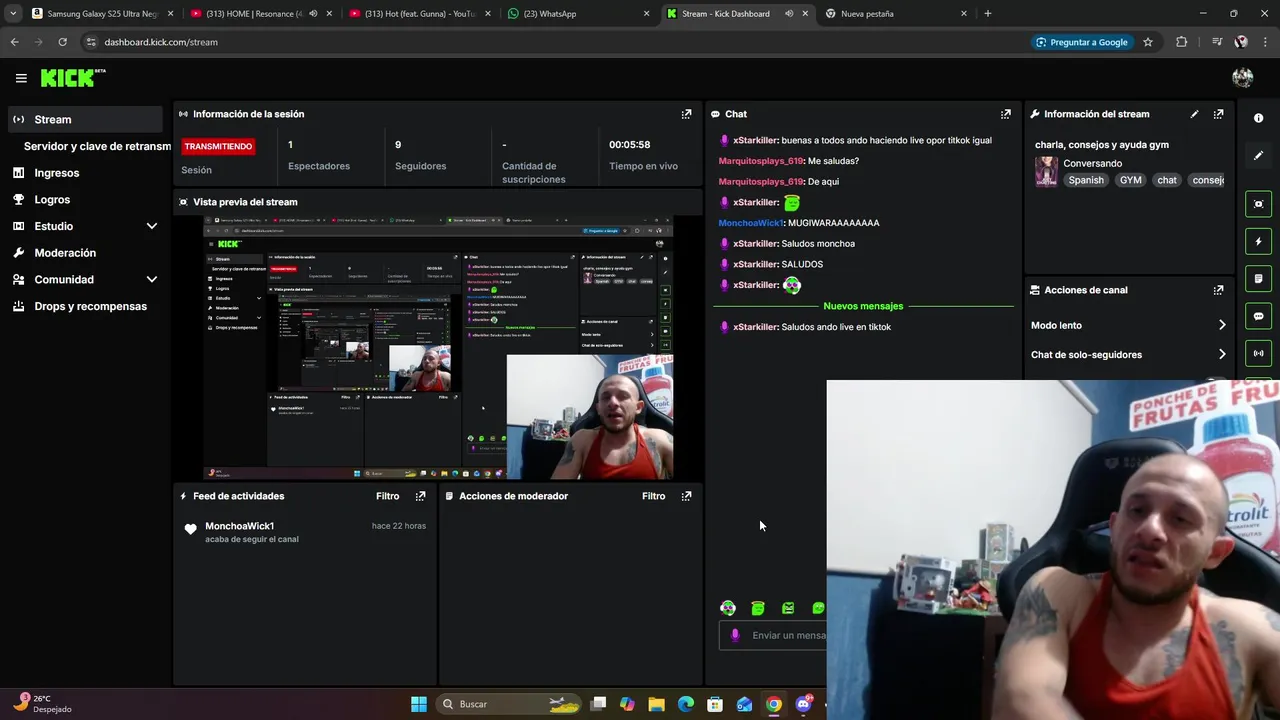Switch to the Nueva pestaña tab
Image resolution: width=1280 pixels, height=720 pixels.
coord(895,14)
